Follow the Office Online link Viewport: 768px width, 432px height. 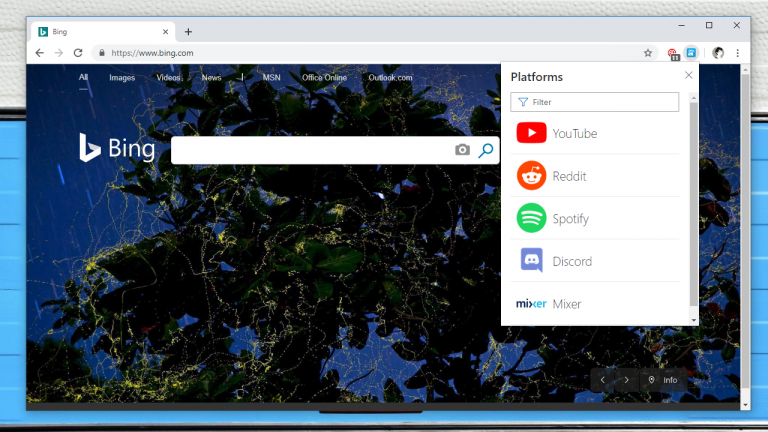324,77
